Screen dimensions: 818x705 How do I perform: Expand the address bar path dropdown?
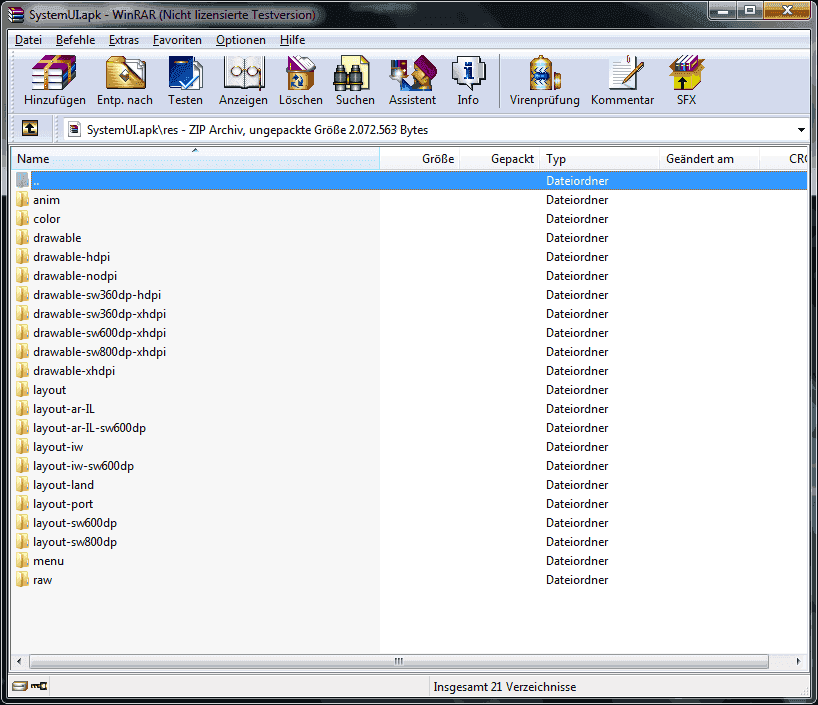pos(801,129)
